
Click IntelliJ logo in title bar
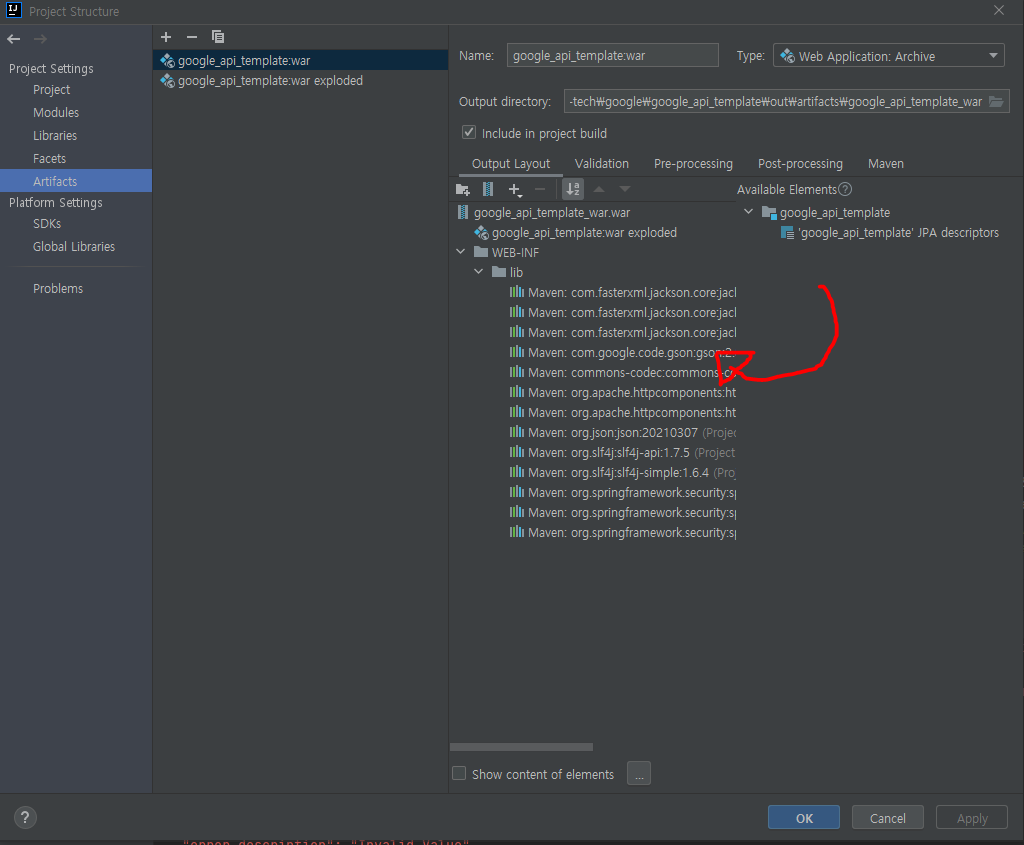pyautogui.click(x=14, y=10)
